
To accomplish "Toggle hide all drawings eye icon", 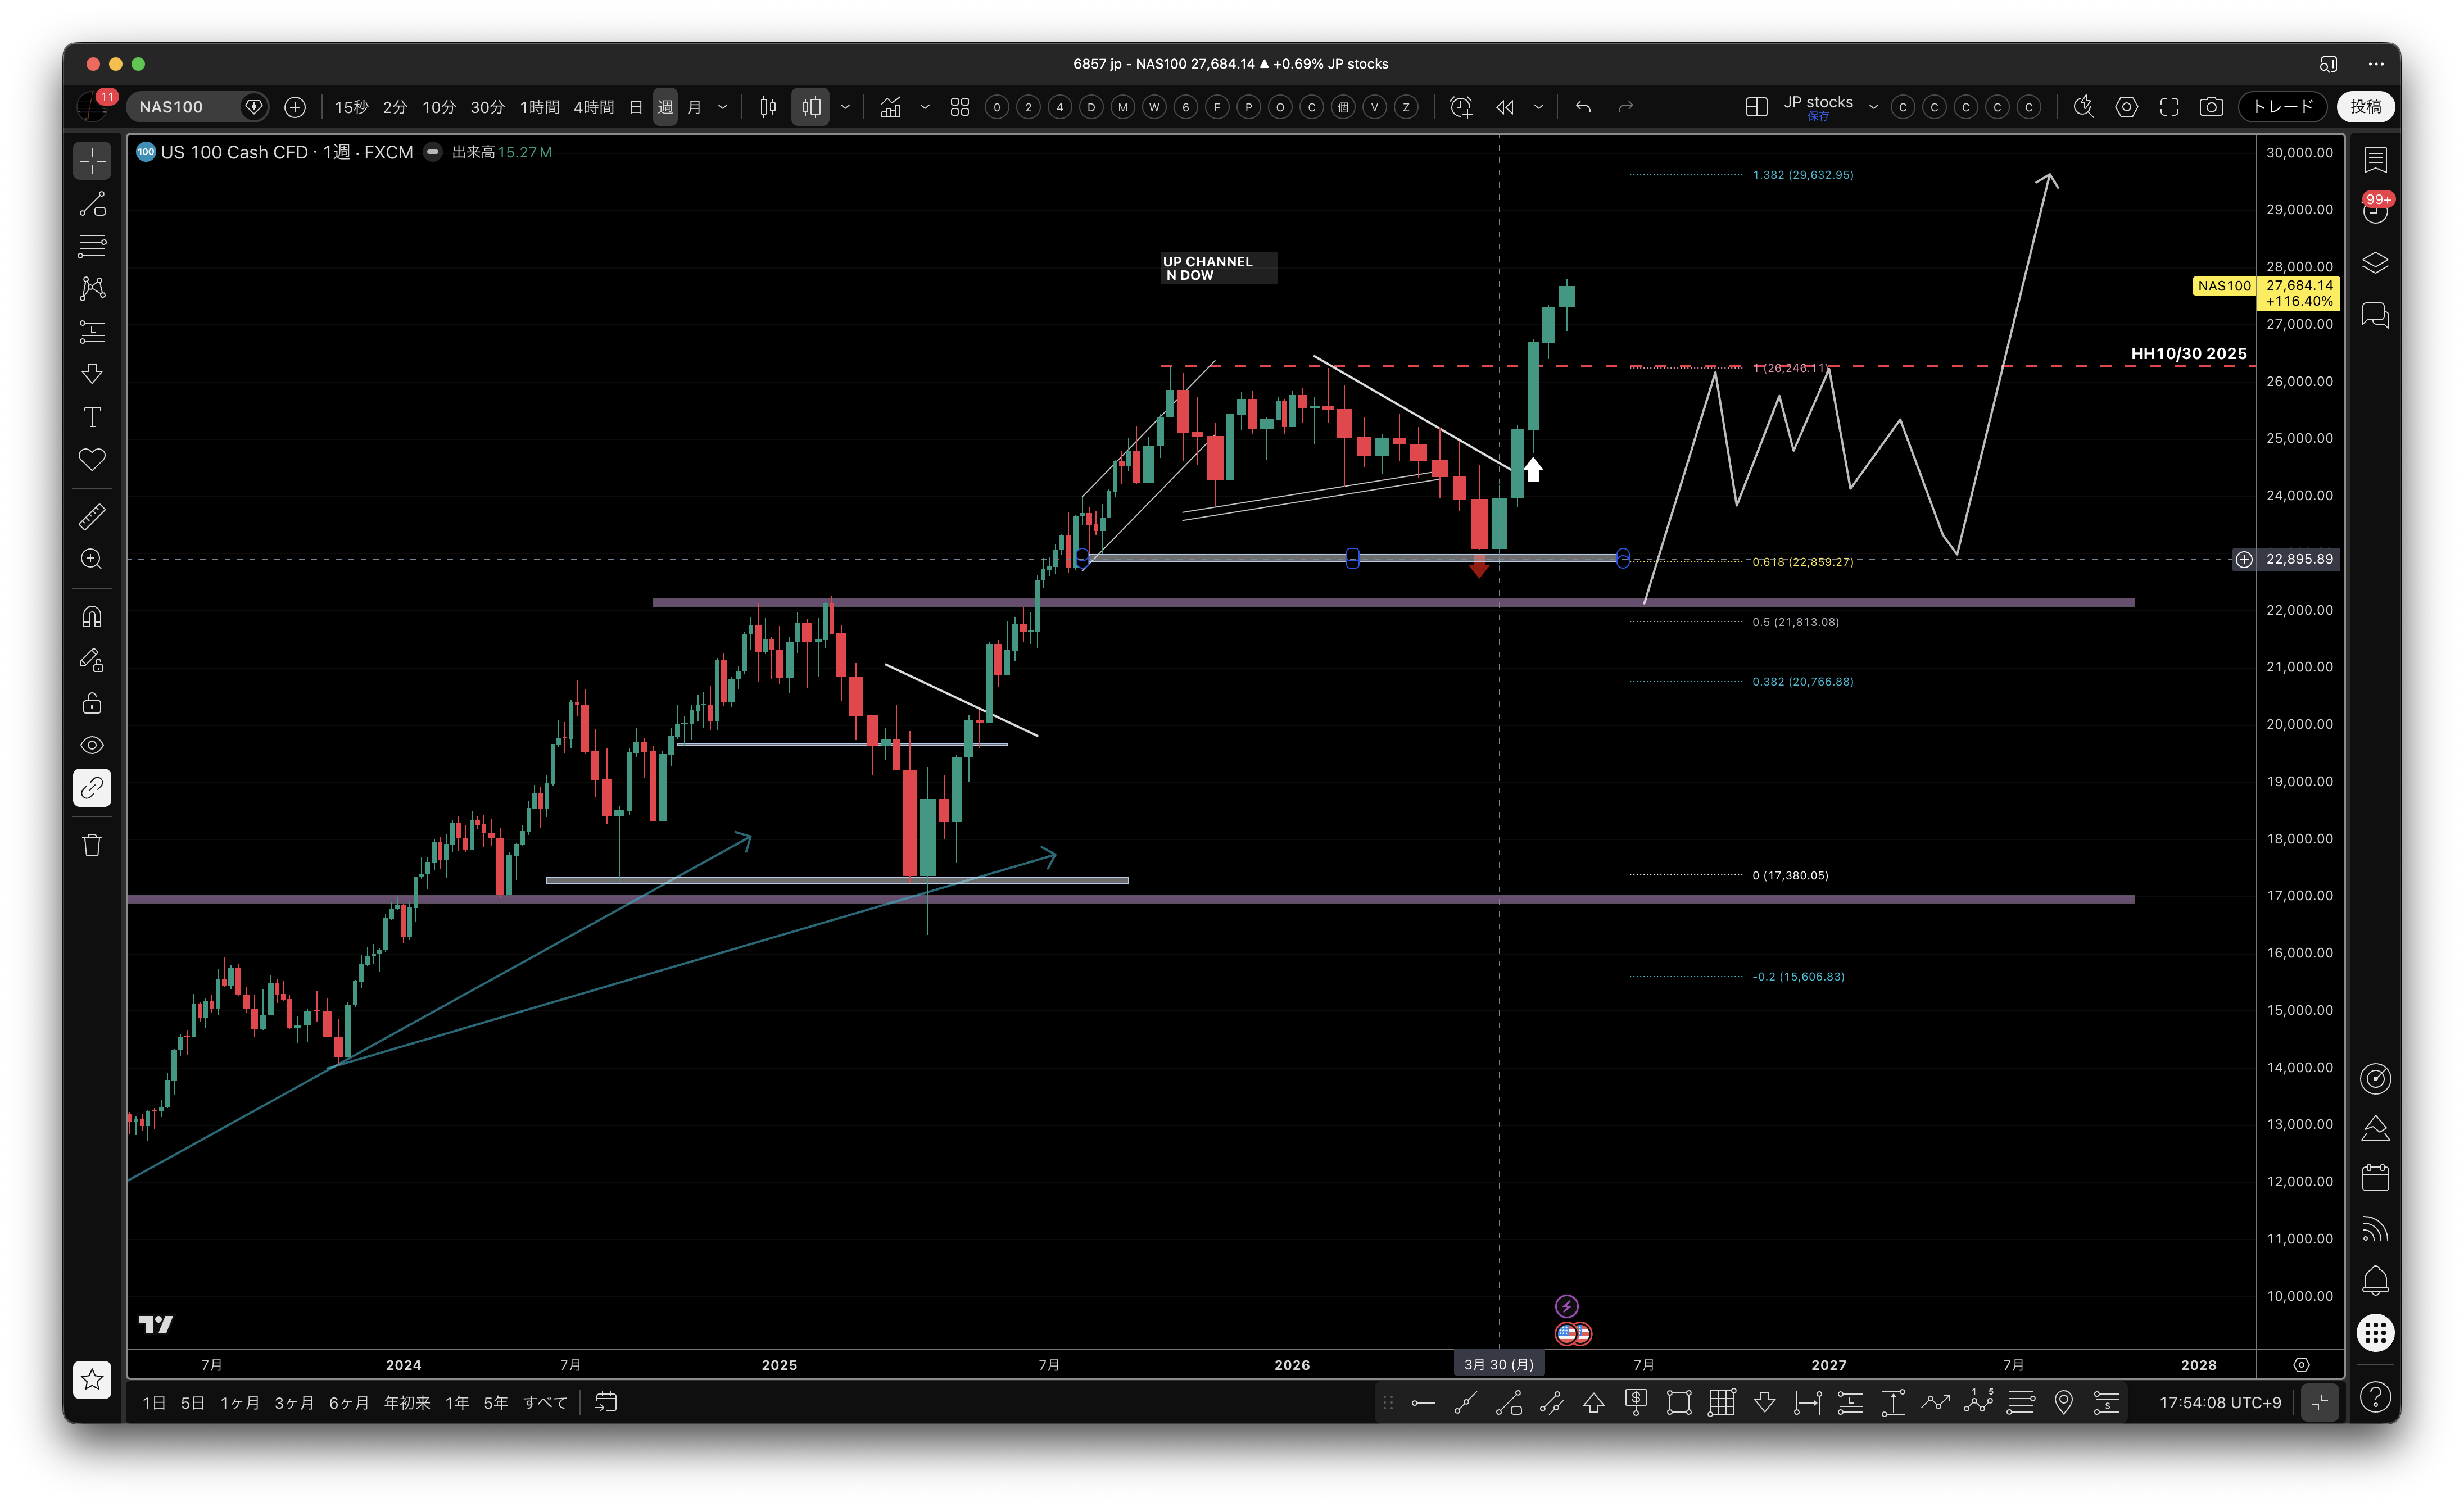I will pos(92,745).
